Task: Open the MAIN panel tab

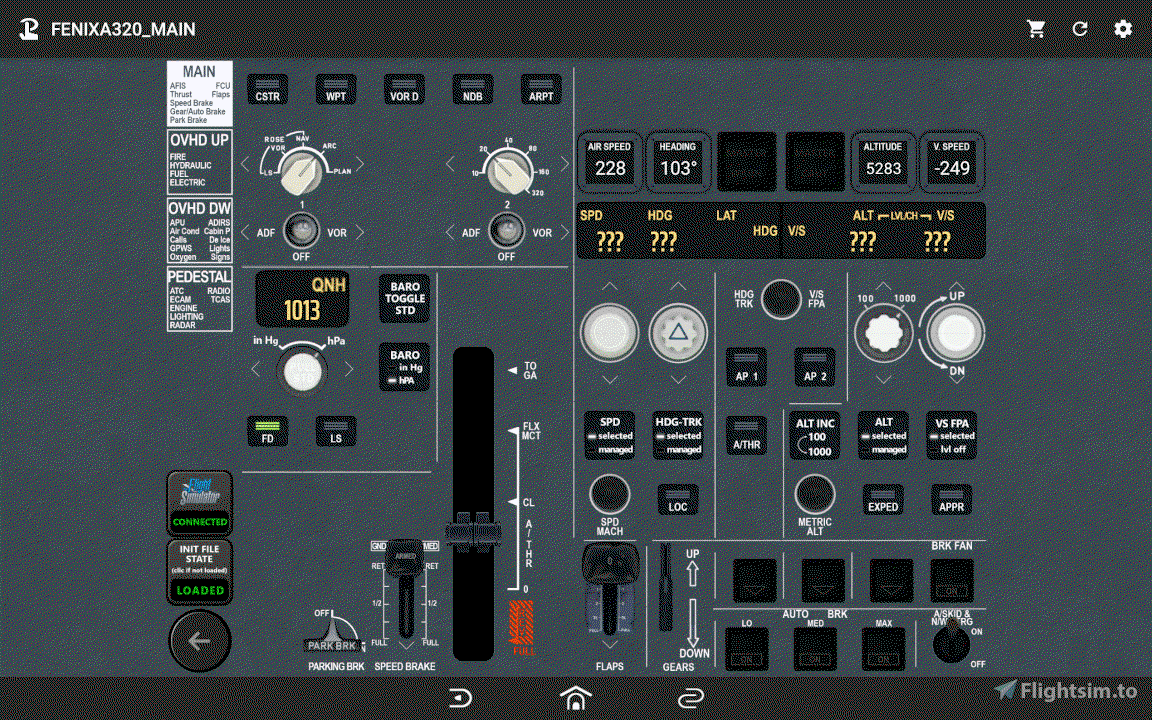Action: (200, 94)
